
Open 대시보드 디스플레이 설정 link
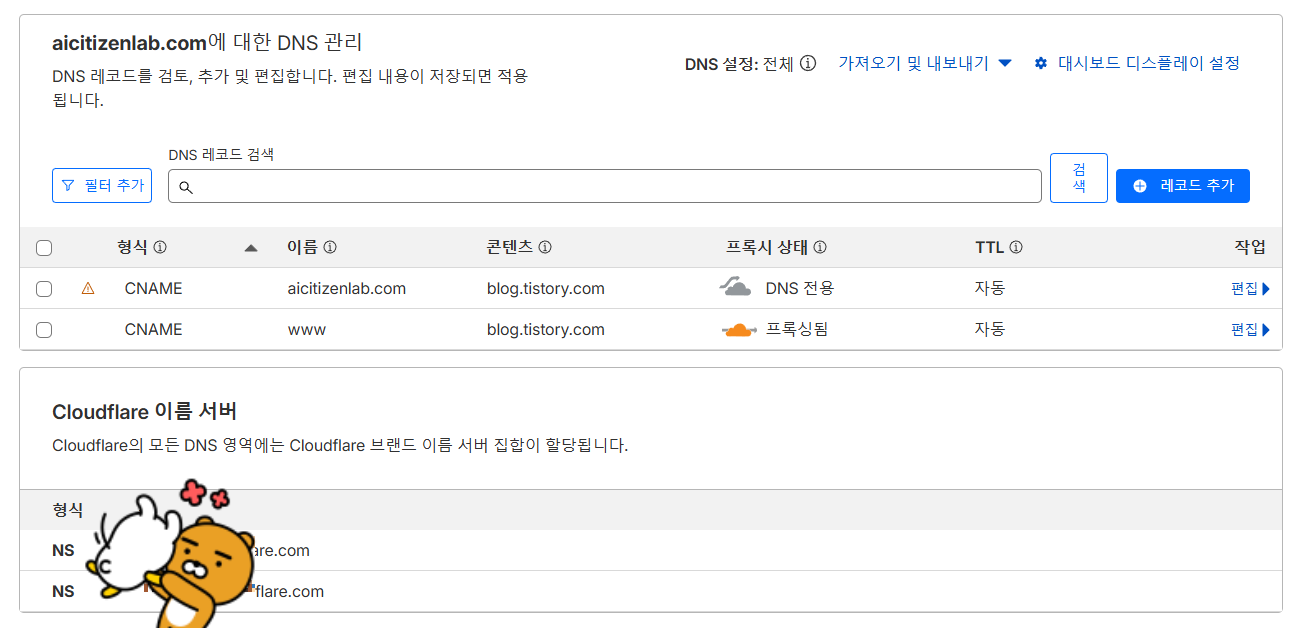1149,63
